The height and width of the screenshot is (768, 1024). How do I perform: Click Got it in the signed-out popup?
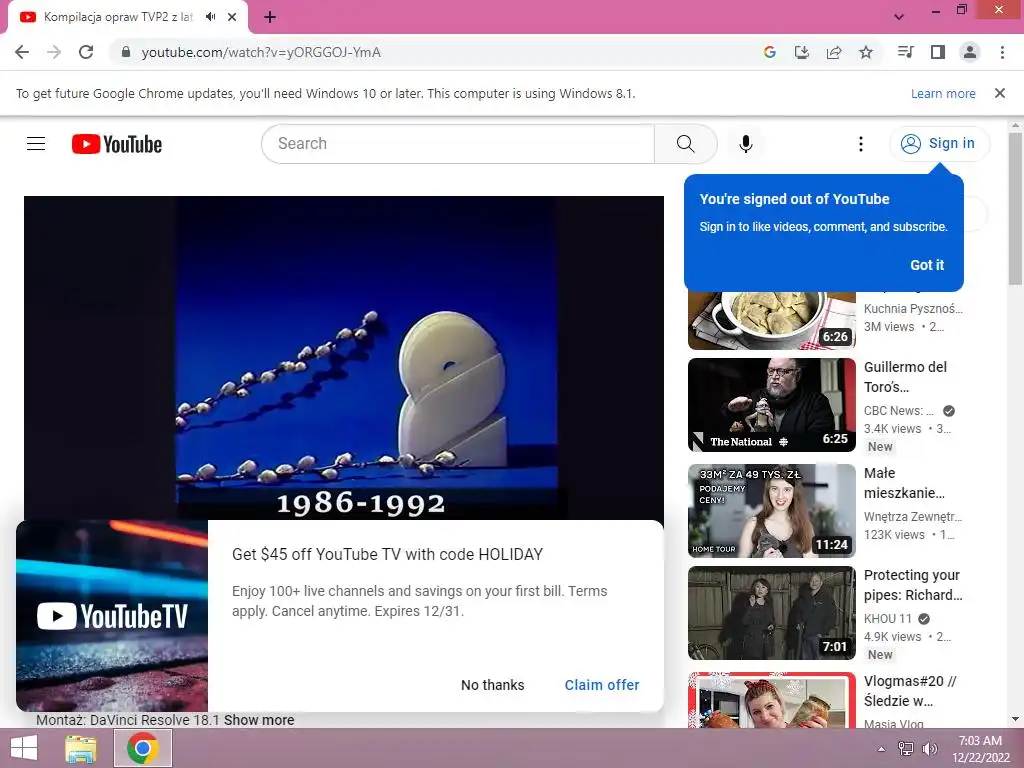pos(927,265)
